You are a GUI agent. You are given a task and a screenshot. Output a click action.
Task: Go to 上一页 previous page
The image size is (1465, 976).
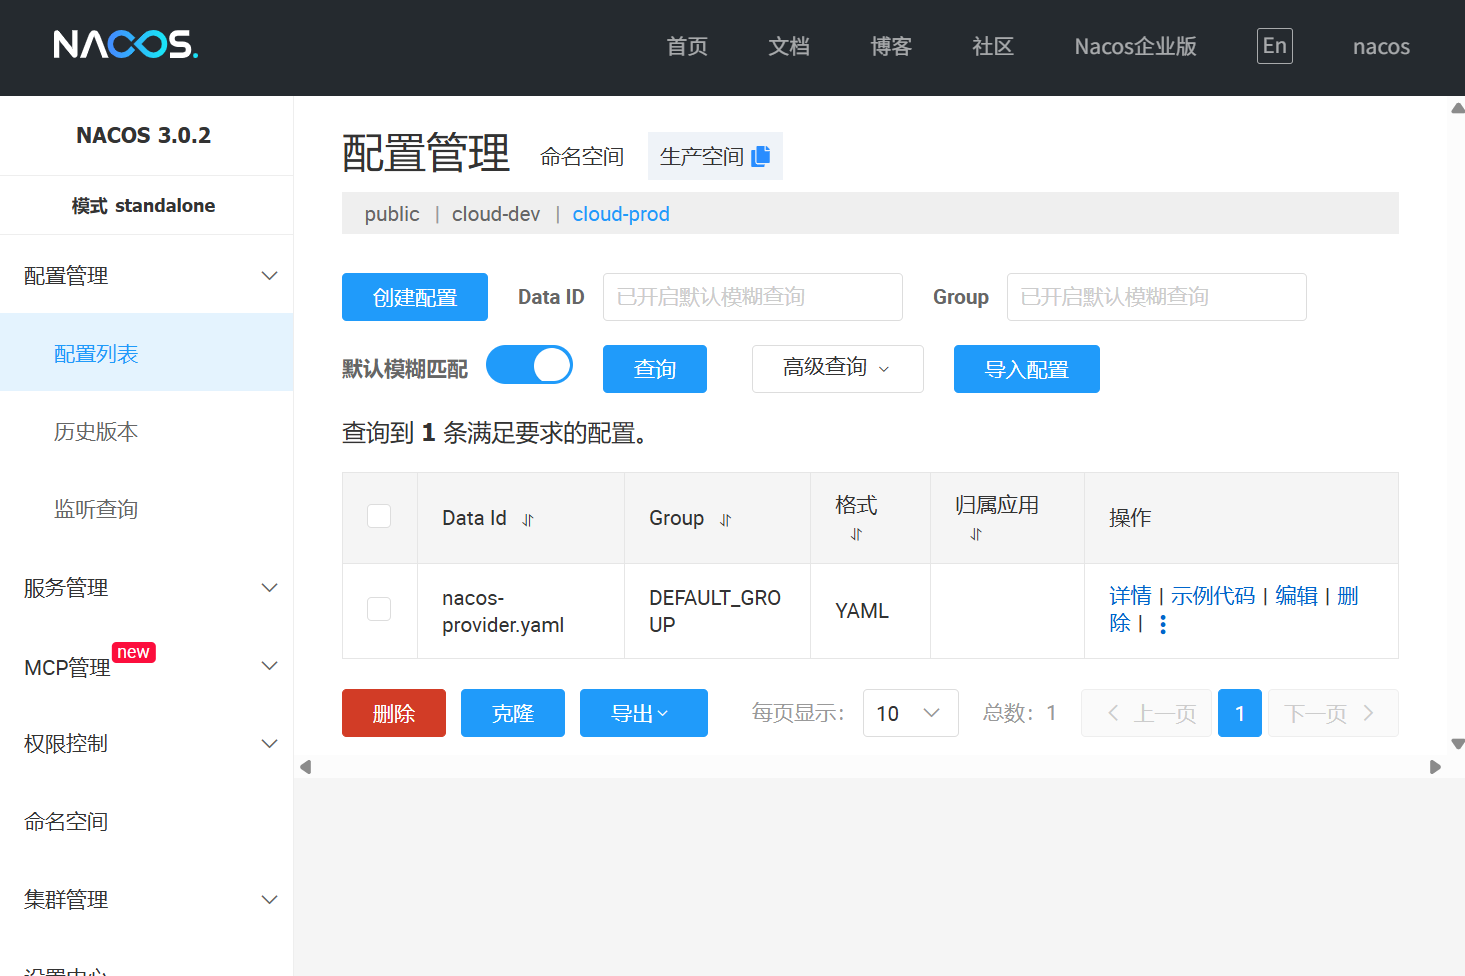click(x=1146, y=713)
